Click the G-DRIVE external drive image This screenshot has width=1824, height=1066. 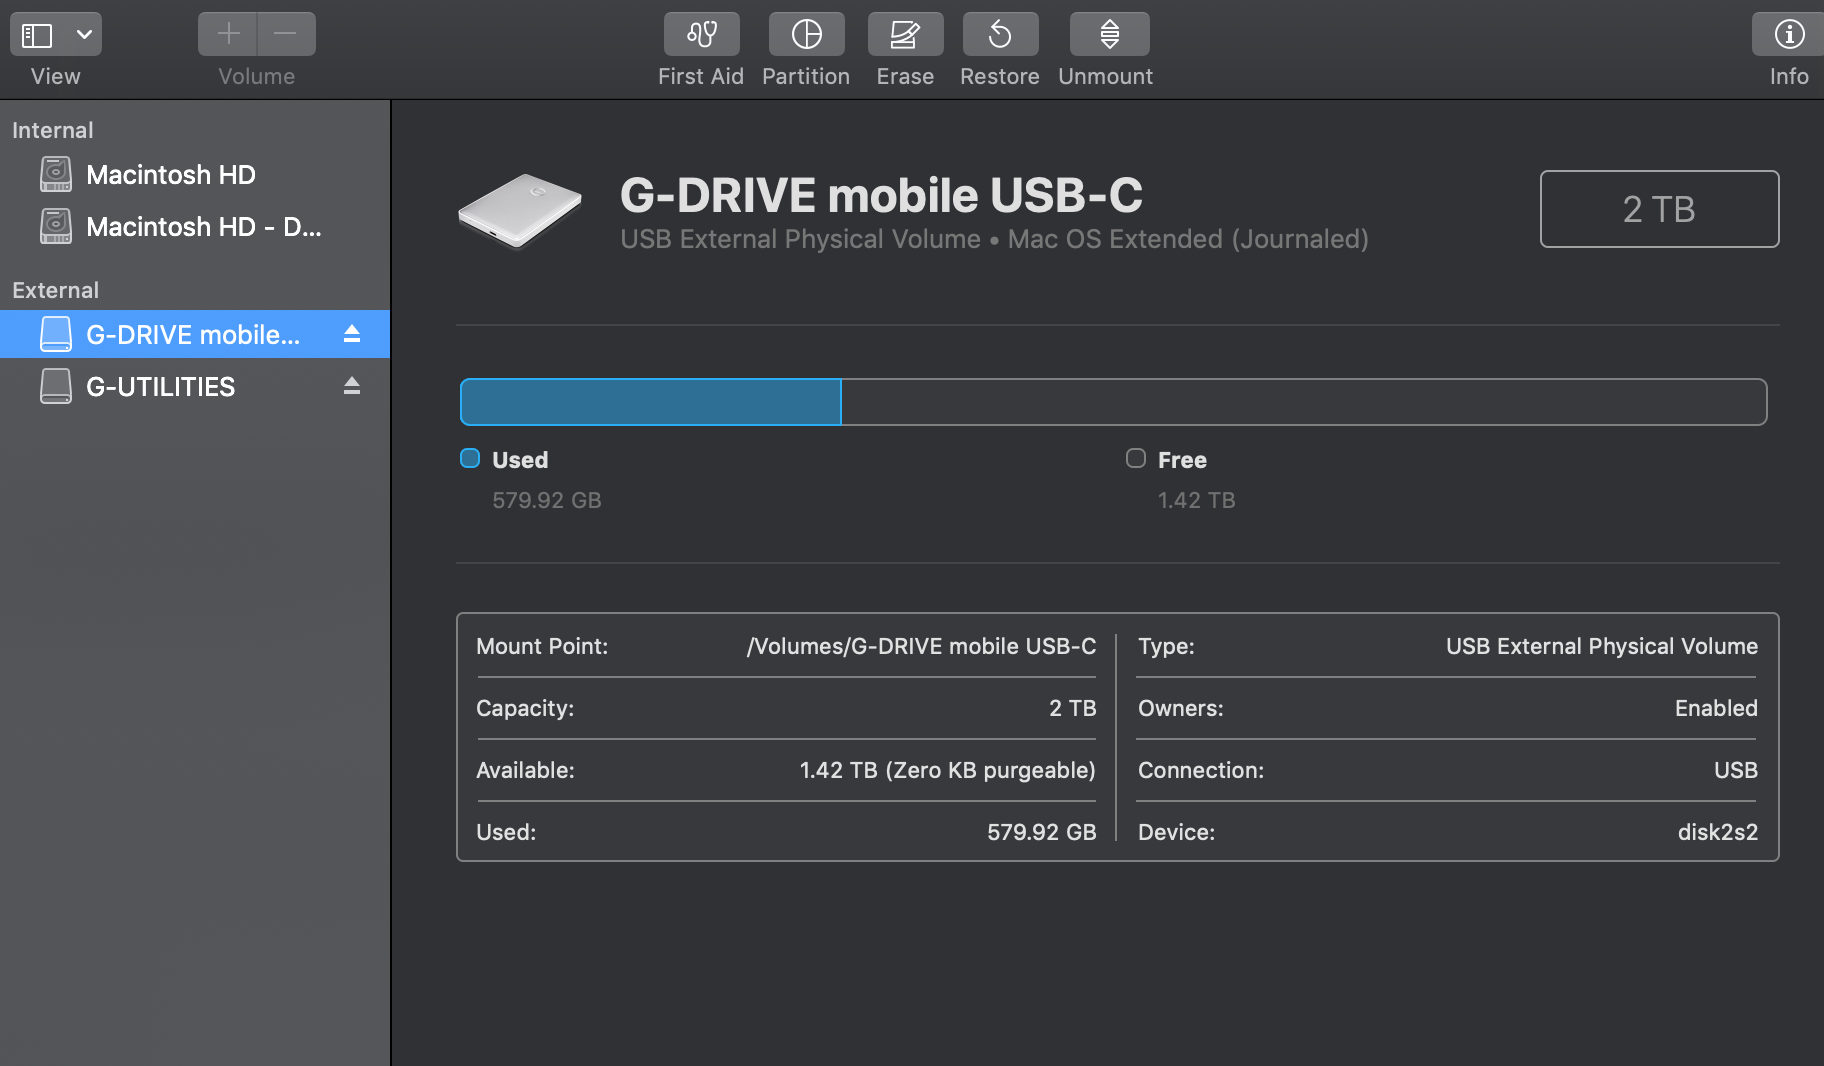click(520, 210)
